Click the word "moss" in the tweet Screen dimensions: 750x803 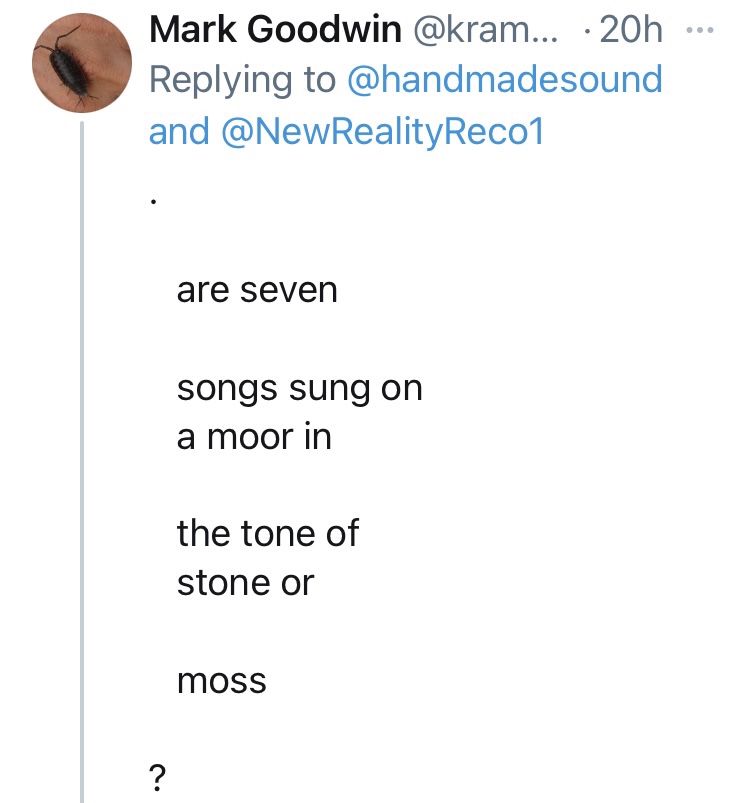point(221,680)
